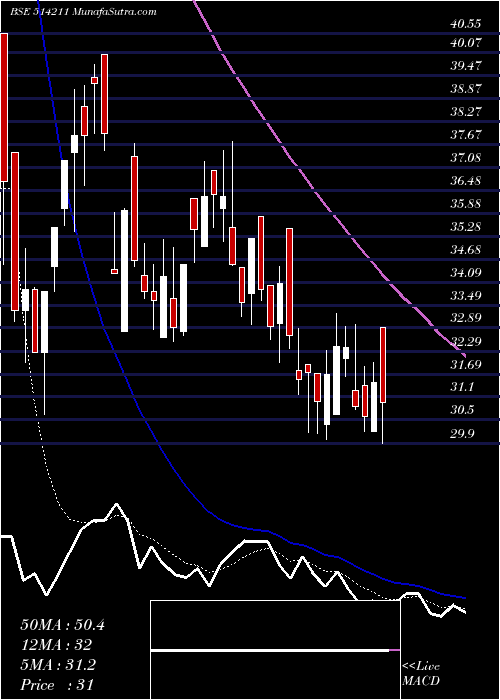Select the 40.55 price axis label
This screenshot has height=700, width=500.
click(x=466, y=24)
